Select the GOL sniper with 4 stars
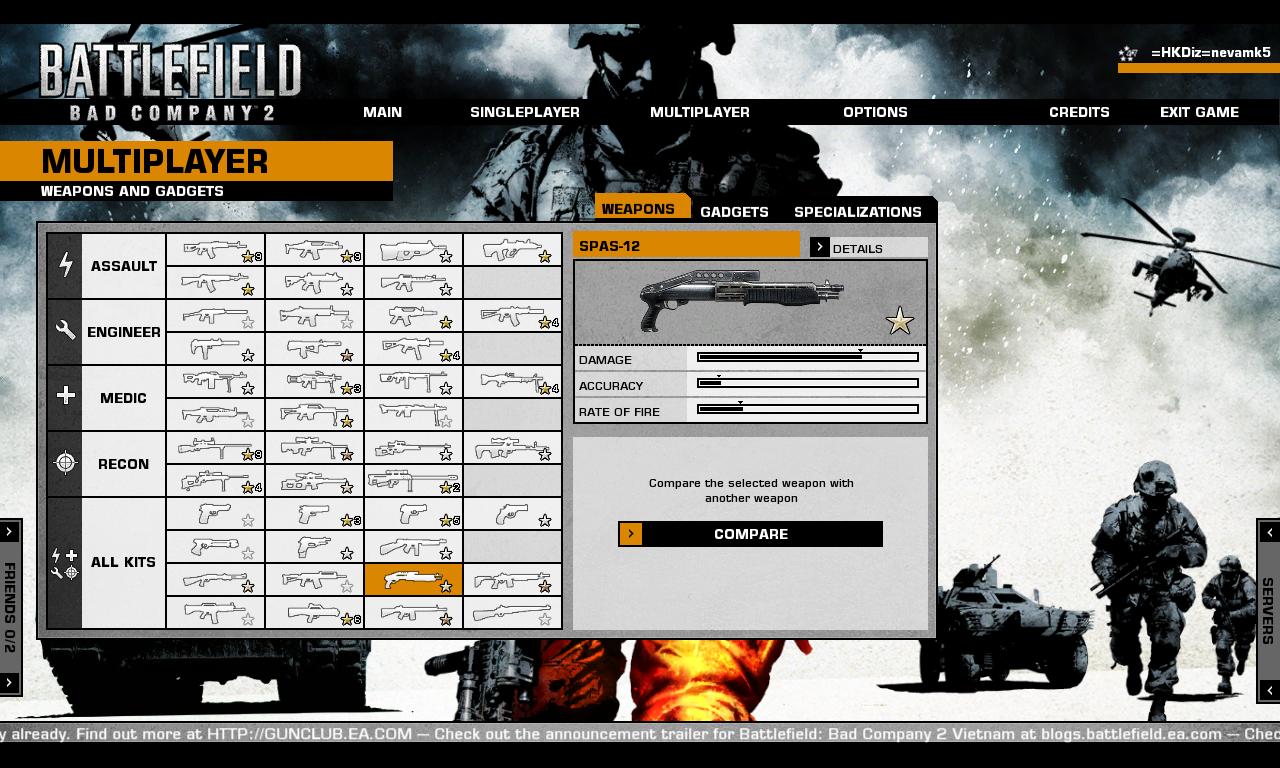 [x=215, y=481]
